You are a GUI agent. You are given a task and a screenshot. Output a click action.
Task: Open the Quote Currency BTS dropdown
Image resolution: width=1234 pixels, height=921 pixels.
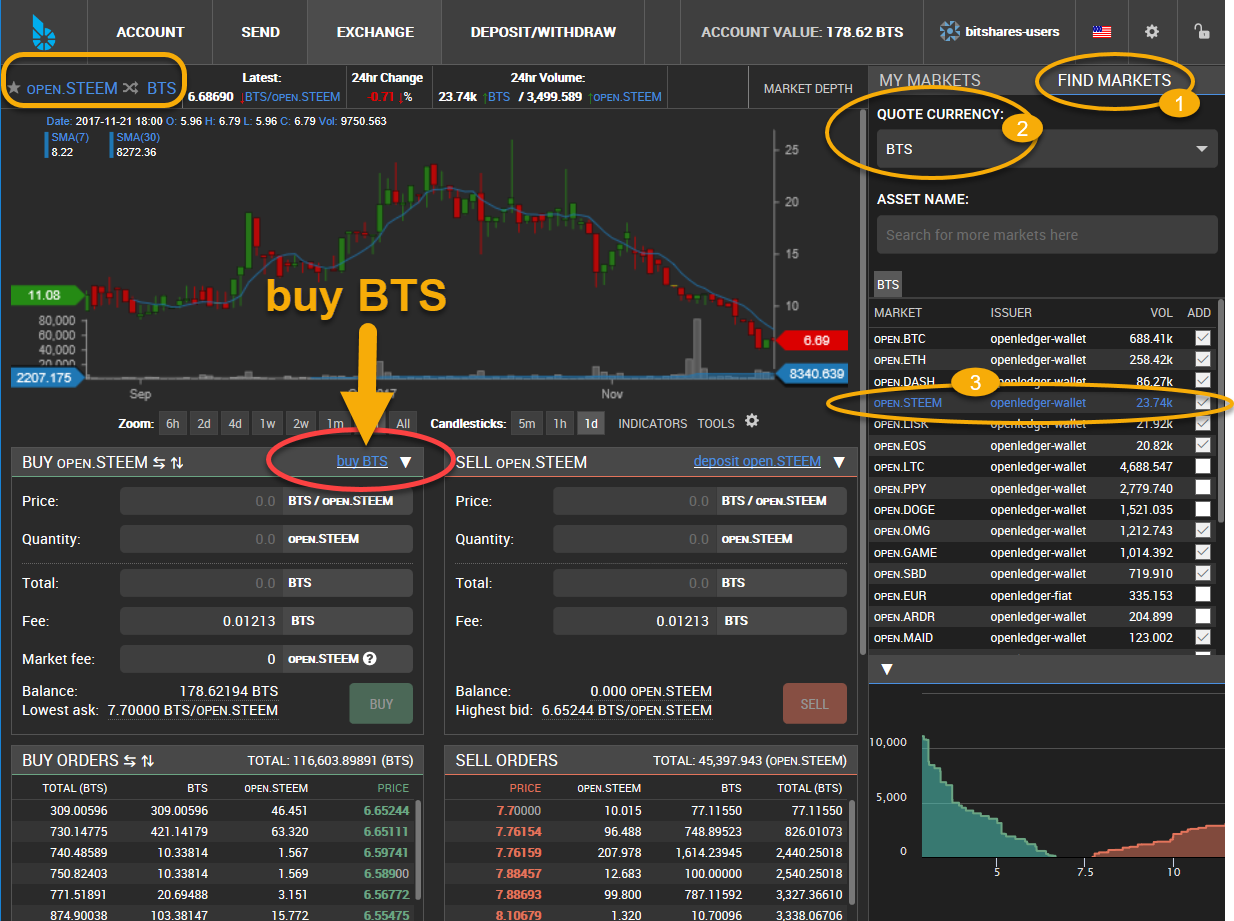[x=1047, y=149]
